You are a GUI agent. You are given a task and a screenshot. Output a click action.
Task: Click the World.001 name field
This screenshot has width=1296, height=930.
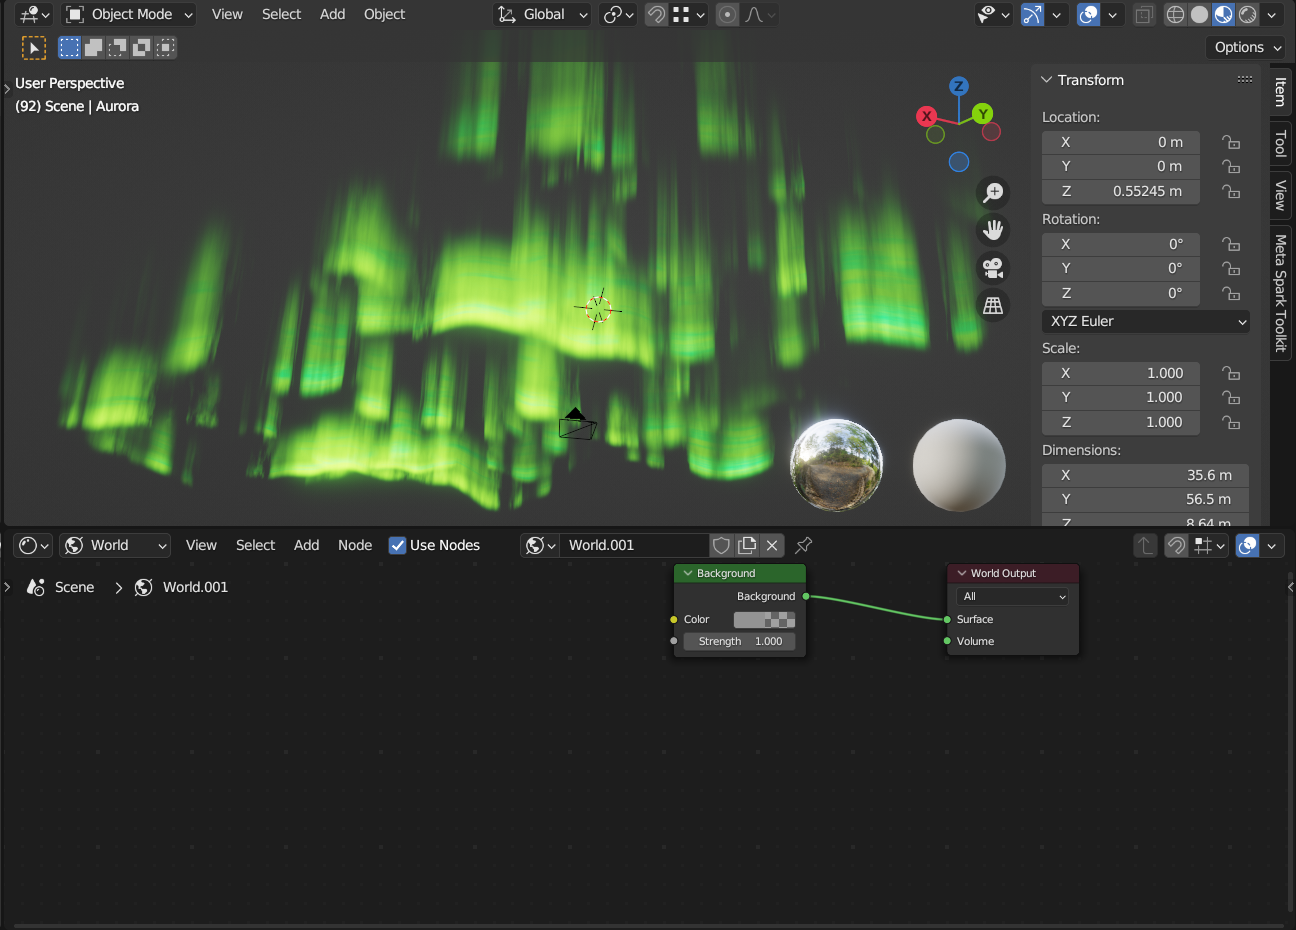[x=634, y=545]
